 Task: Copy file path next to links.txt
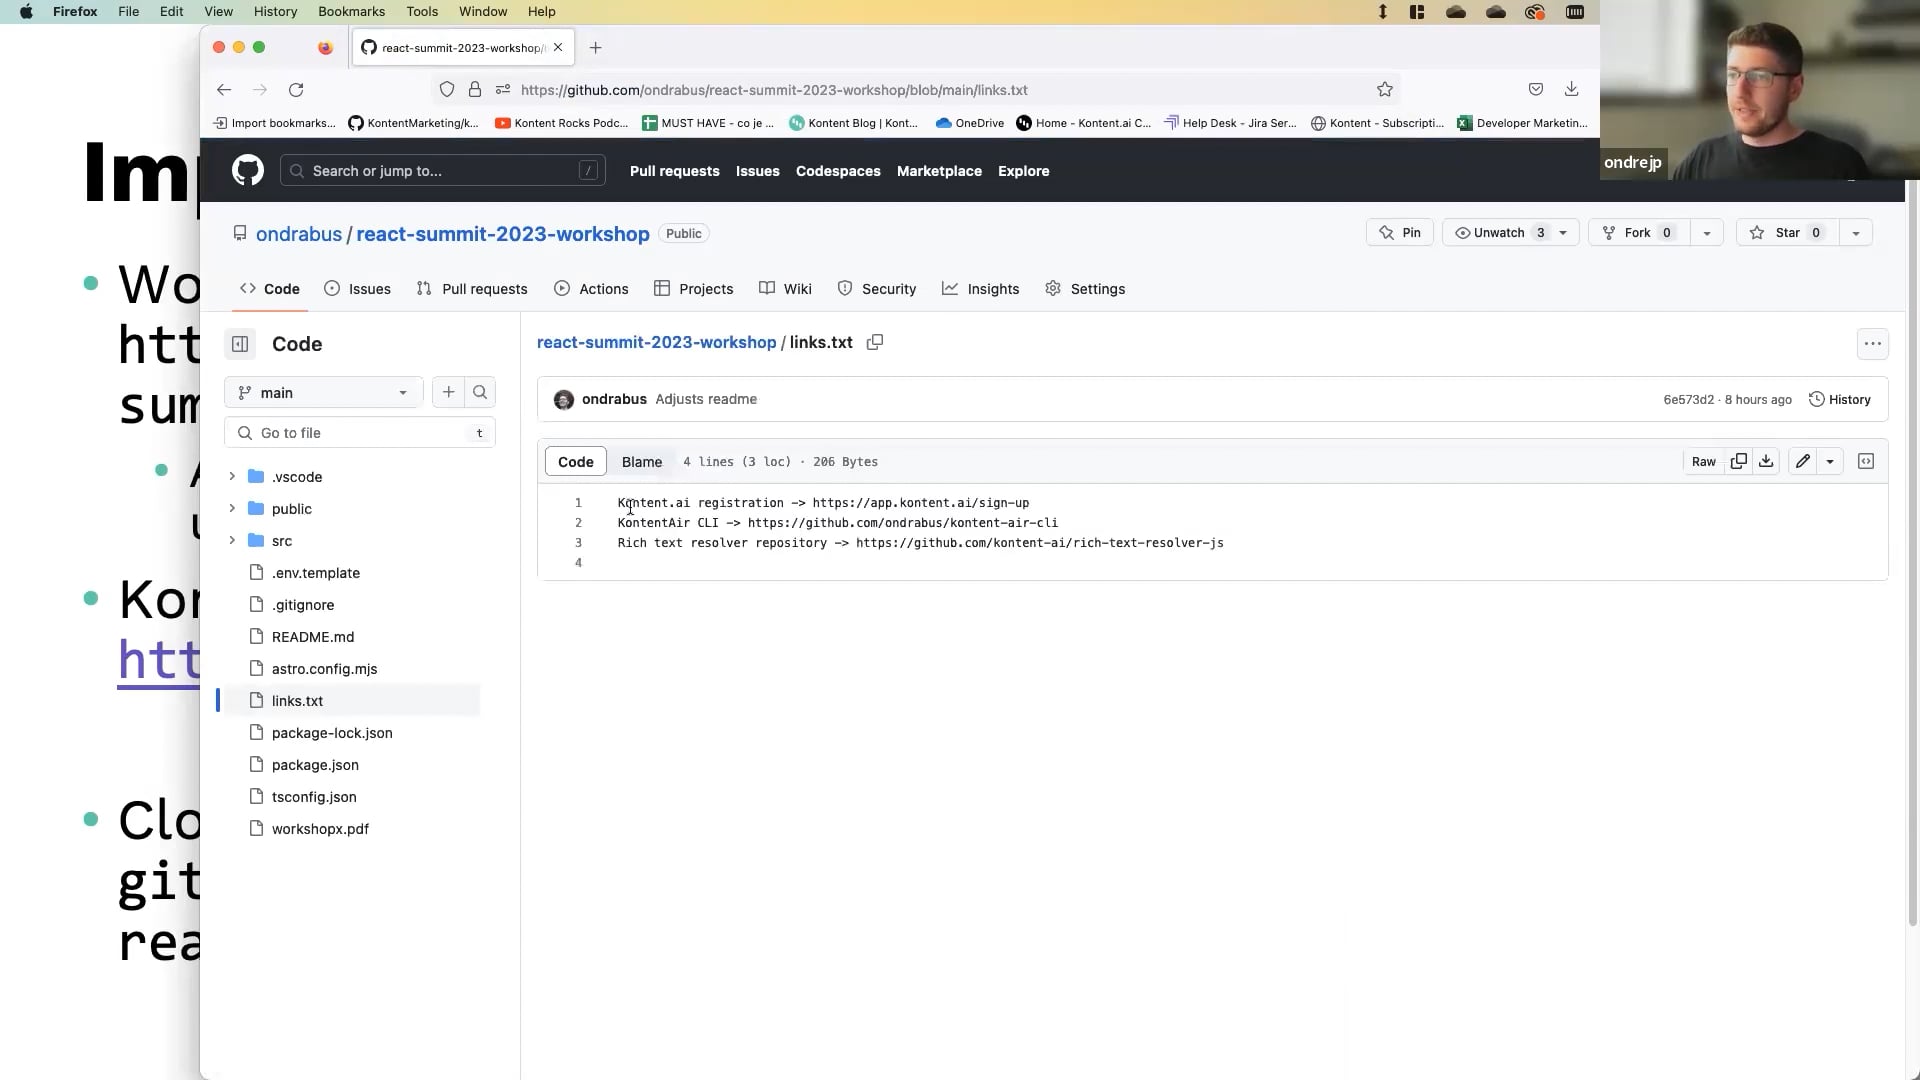[x=875, y=342]
